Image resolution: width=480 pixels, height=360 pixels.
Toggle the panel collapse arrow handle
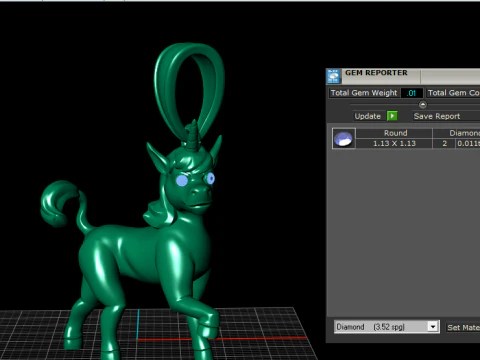pos(423,105)
